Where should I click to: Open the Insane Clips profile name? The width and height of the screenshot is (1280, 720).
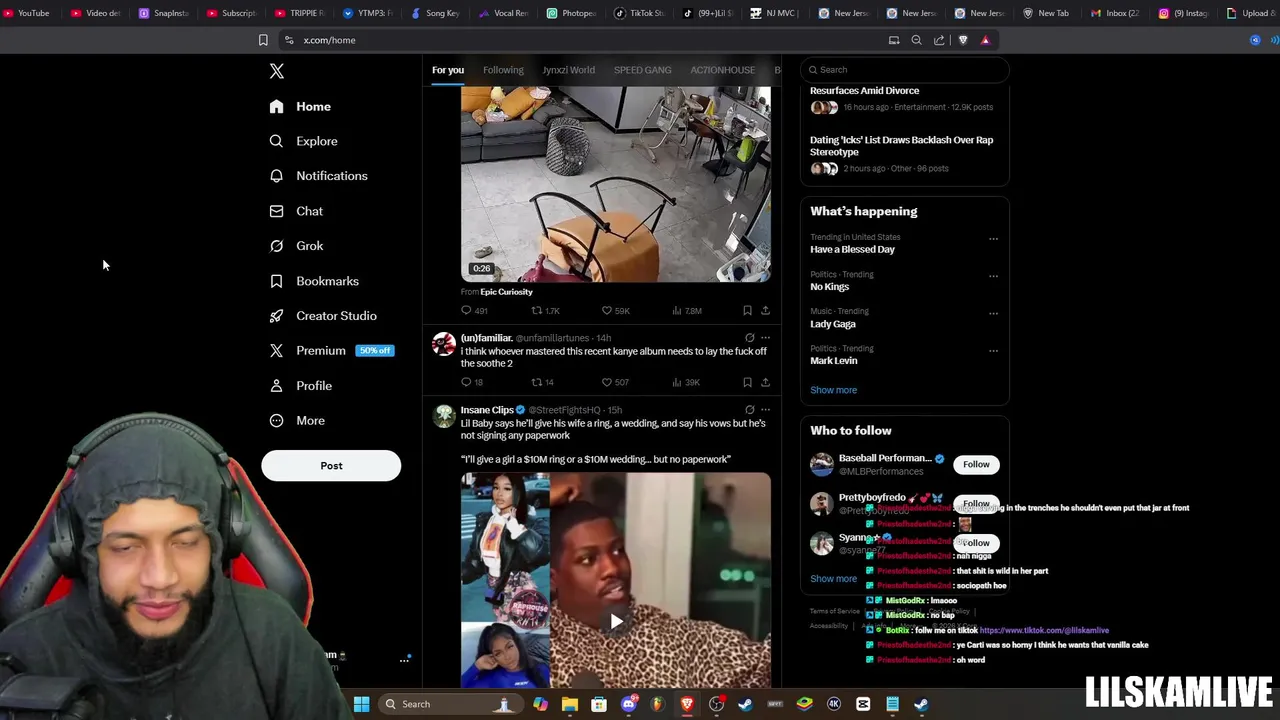pos(487,410)
